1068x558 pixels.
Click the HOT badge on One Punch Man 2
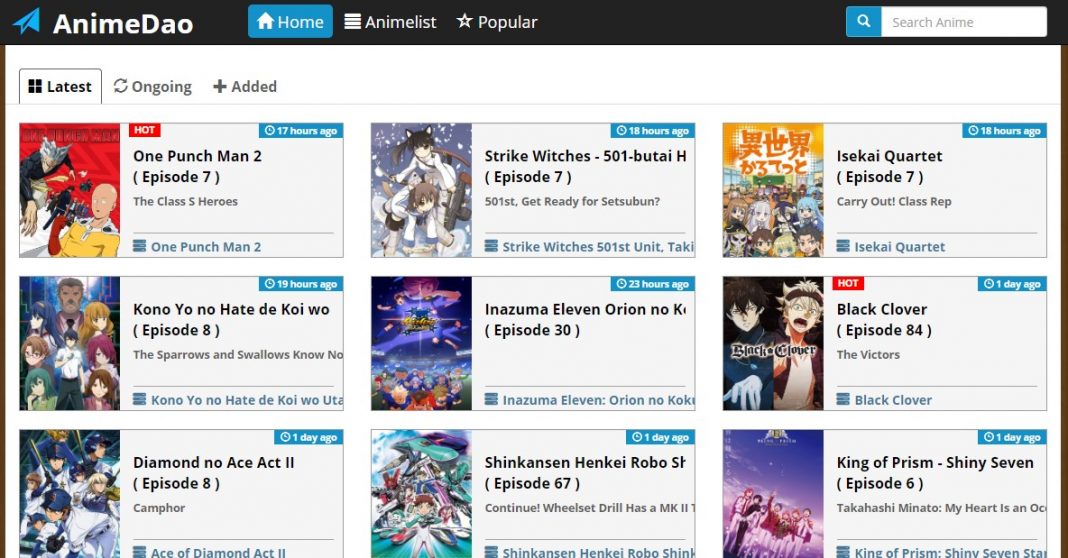point(144,130)
